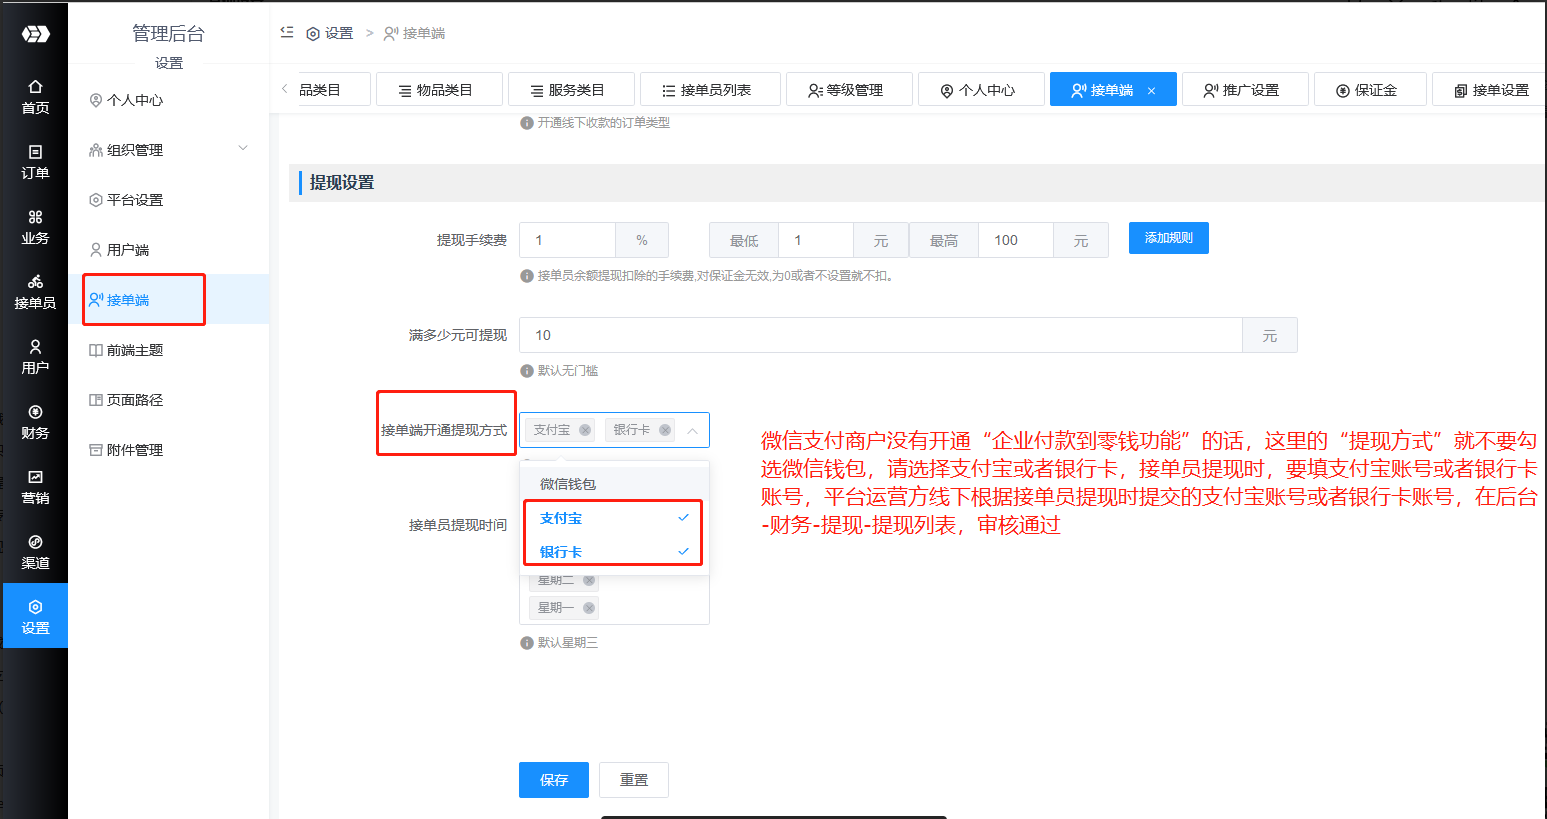Collapse the menu using the fold icon beside breadcrumb
The image size is (1547, 819).
pyautogui.click(x=287, y=32)
